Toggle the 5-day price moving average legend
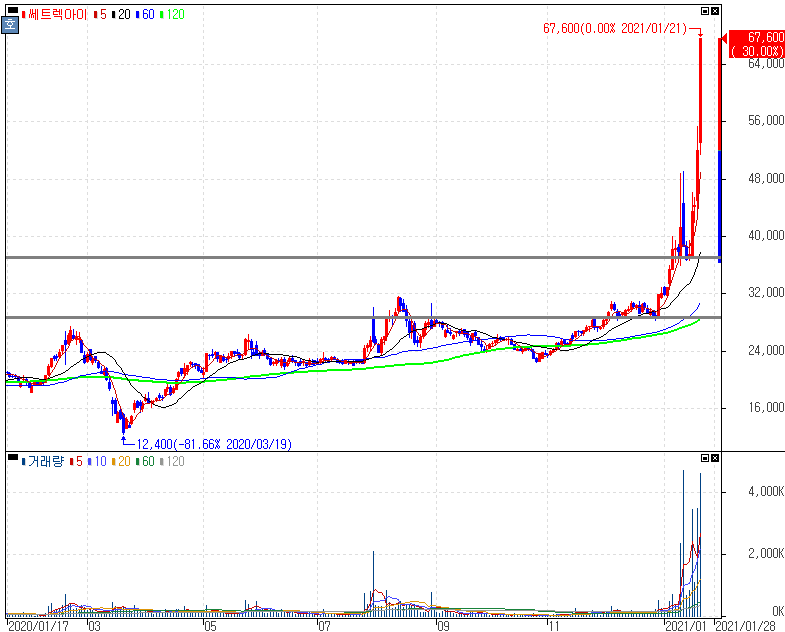The width and height of the screenshot is (785, 632). [100, 15]
